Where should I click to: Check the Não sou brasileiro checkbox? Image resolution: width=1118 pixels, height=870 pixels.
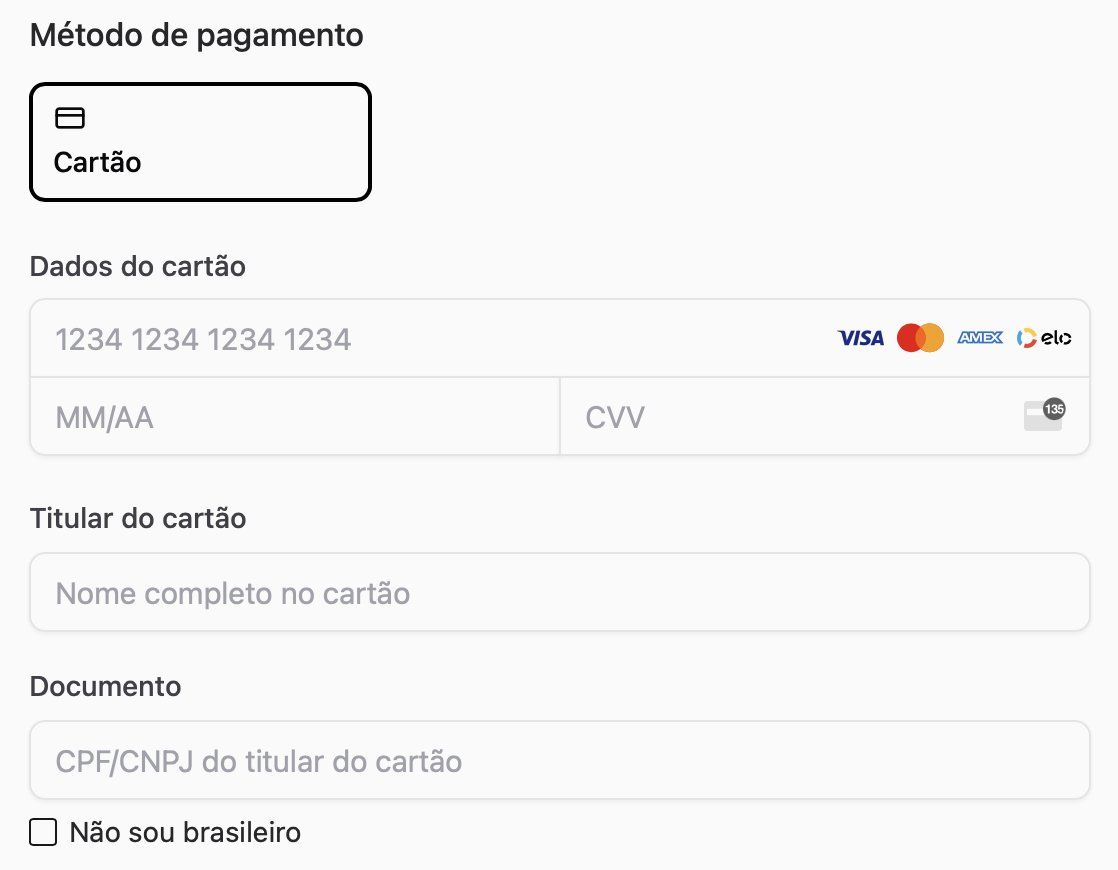pyautogui.click(x=43, y=832)
